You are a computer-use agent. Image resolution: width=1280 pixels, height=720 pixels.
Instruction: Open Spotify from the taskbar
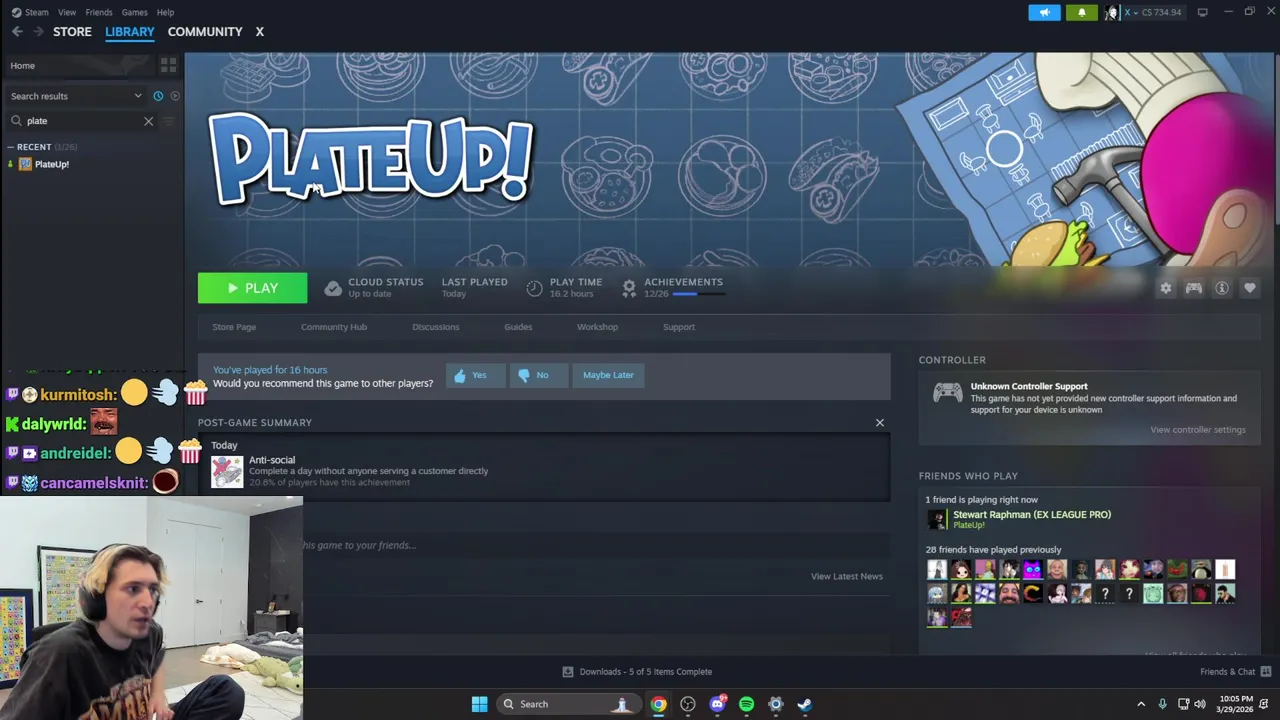tap(746, 704)
